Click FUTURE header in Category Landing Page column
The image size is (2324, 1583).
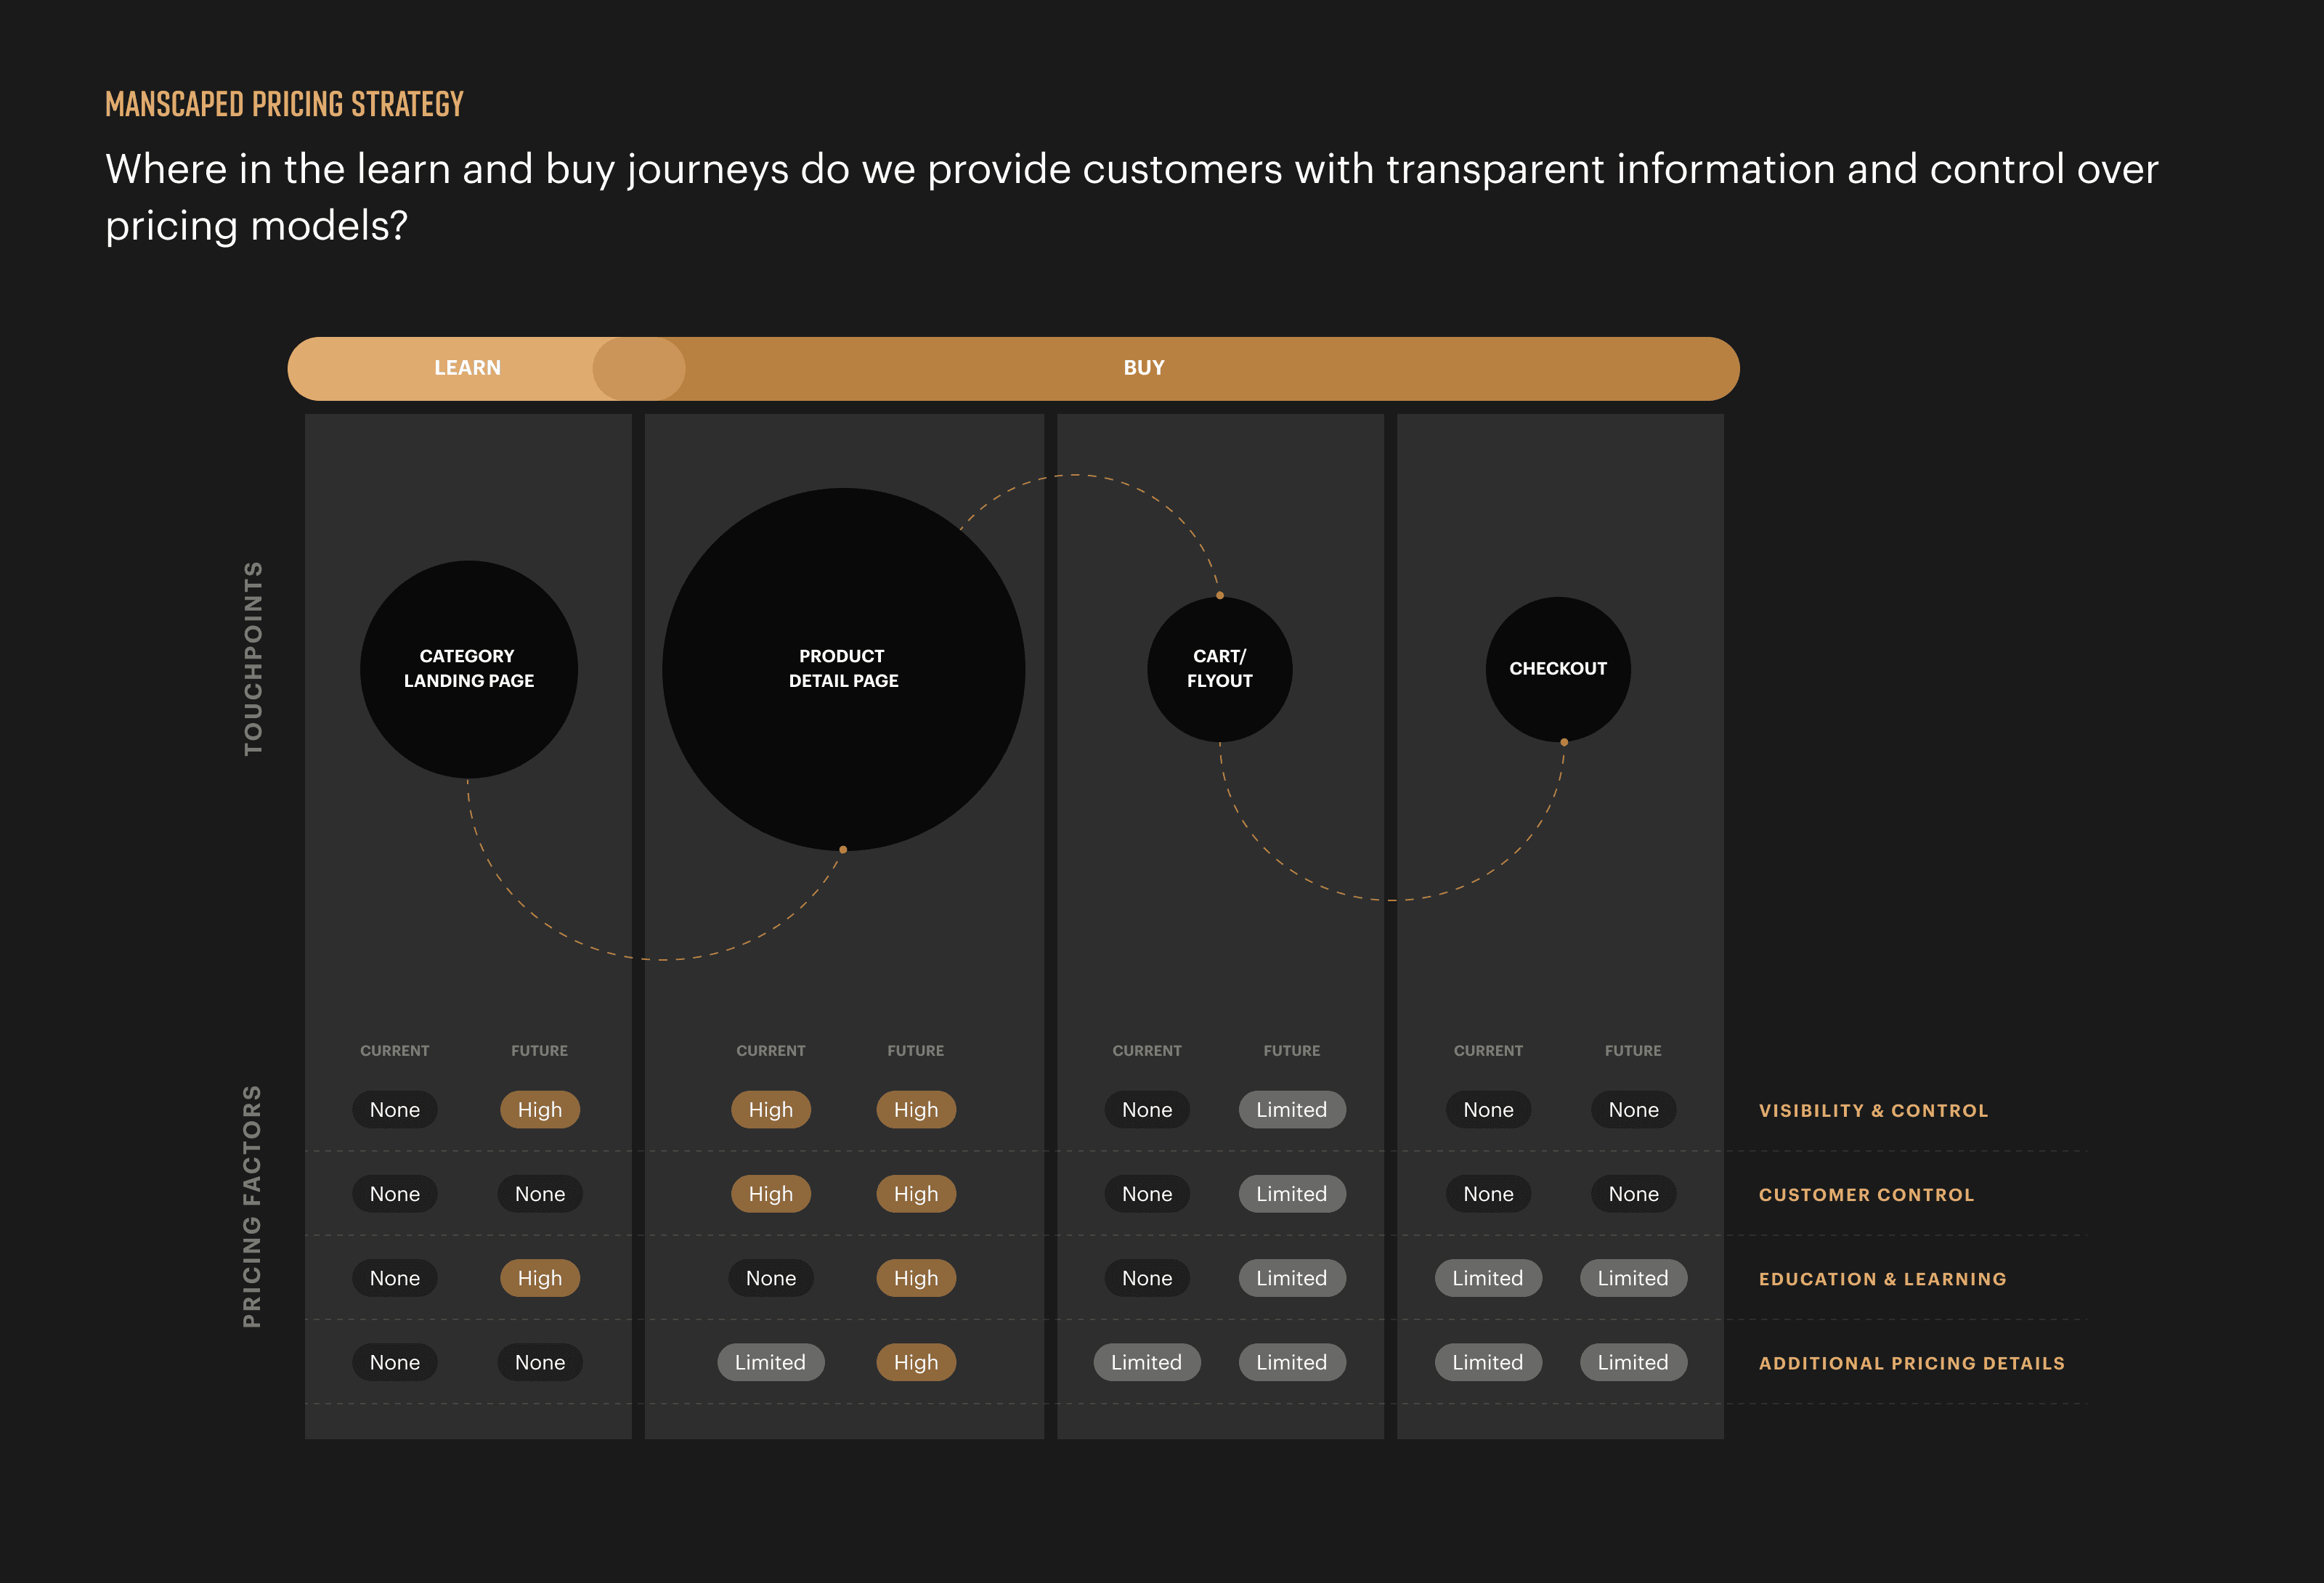pyautogui.click(x=540, y=1050)
